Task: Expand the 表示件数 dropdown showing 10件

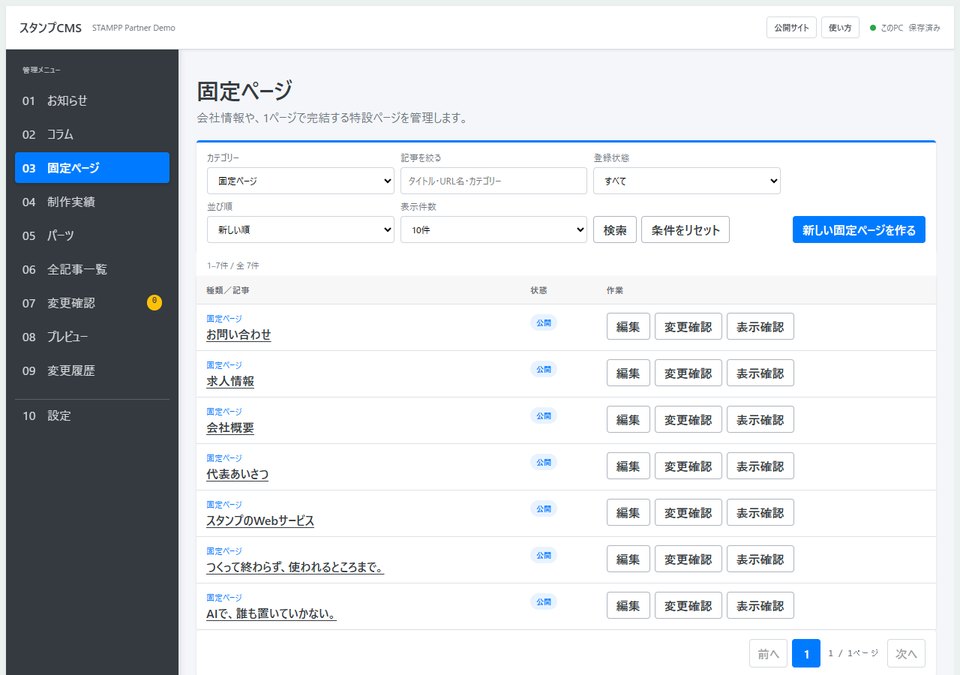Action: coord(493,230)
